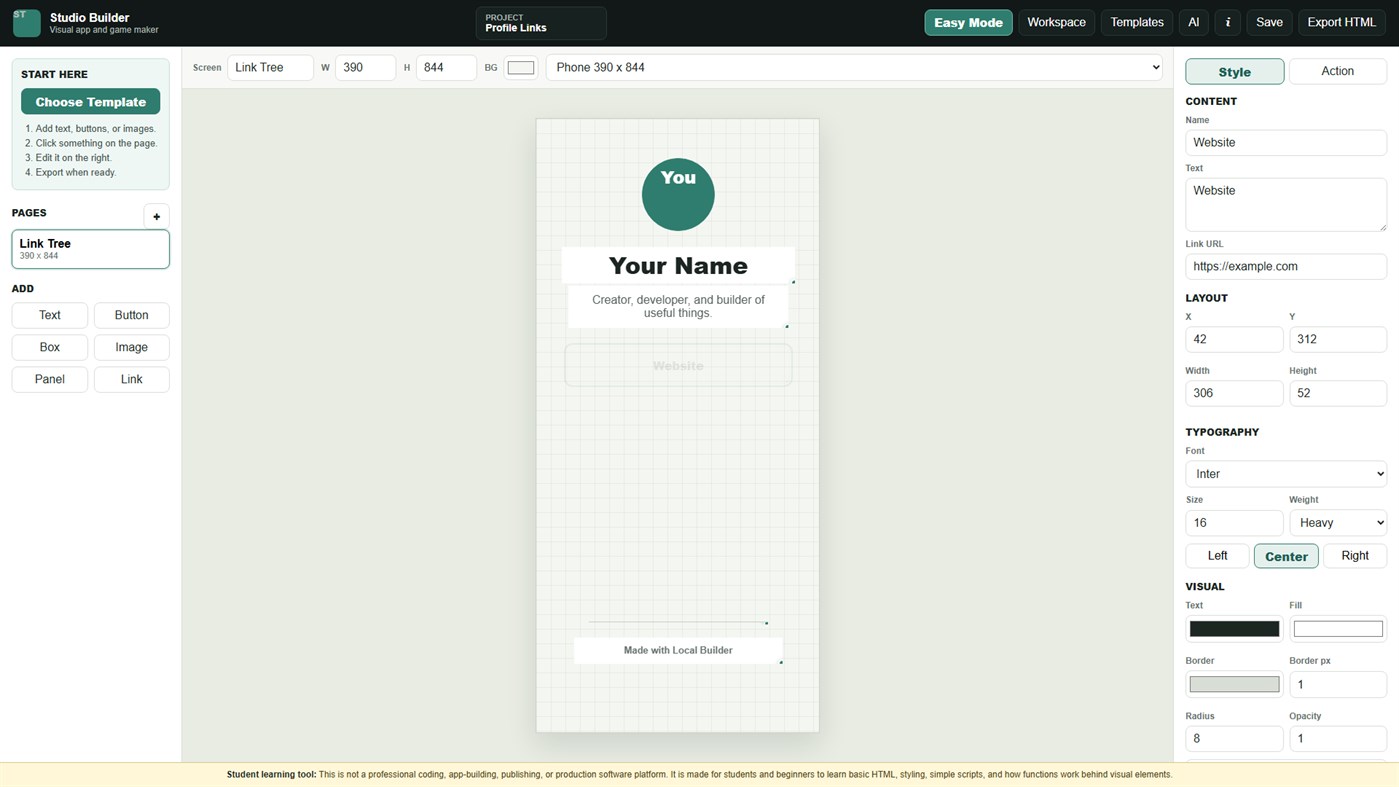Open the Weight dropdown showing Heavy
This screenshot has width=1399, height=787.
tap(1338, 523)
